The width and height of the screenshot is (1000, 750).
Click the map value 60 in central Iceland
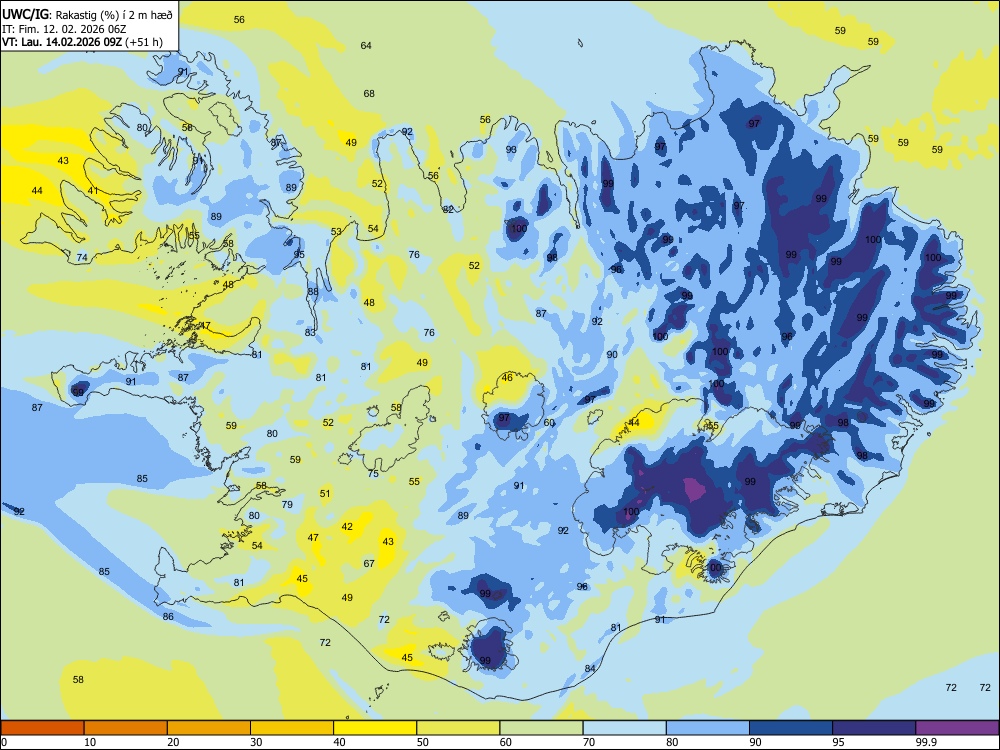(x=549, y=423)
